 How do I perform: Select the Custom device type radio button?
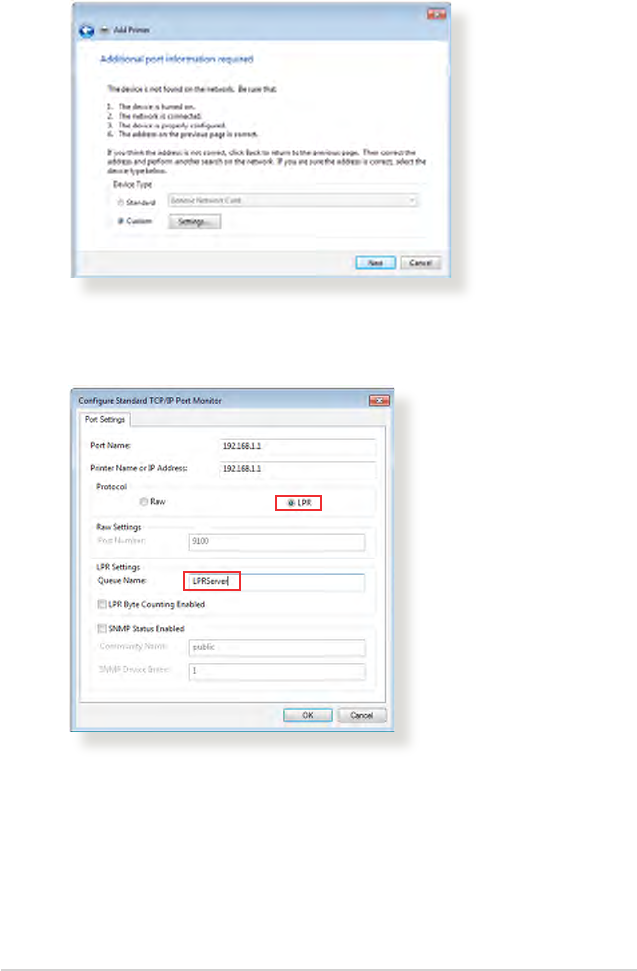tap(120, 221)
